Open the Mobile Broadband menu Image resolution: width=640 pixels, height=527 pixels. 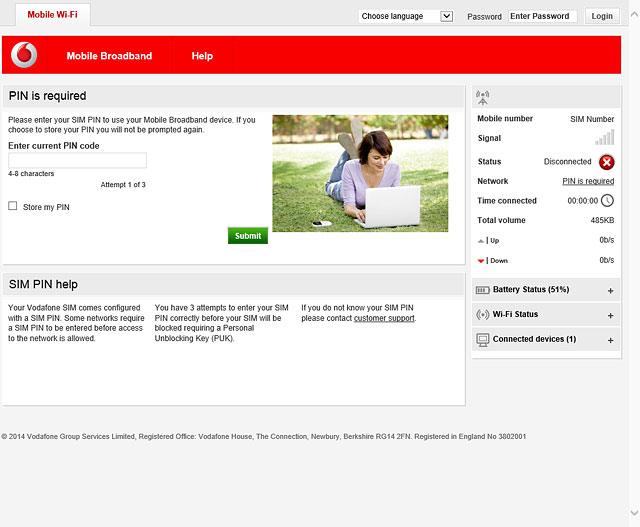[x=109, y=56]
